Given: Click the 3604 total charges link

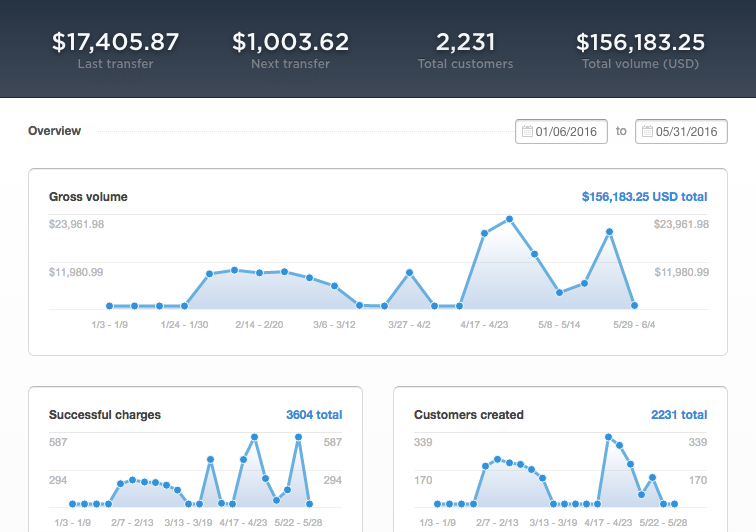Looking at the screenshot, I should [314, 415].
